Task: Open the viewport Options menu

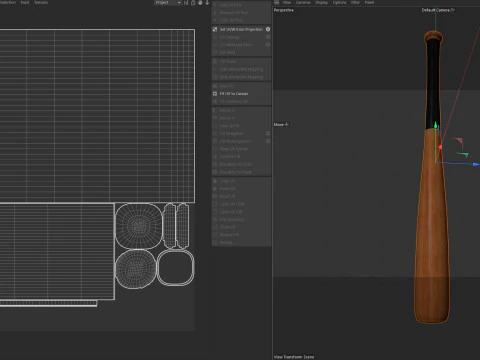Action: 339,2
